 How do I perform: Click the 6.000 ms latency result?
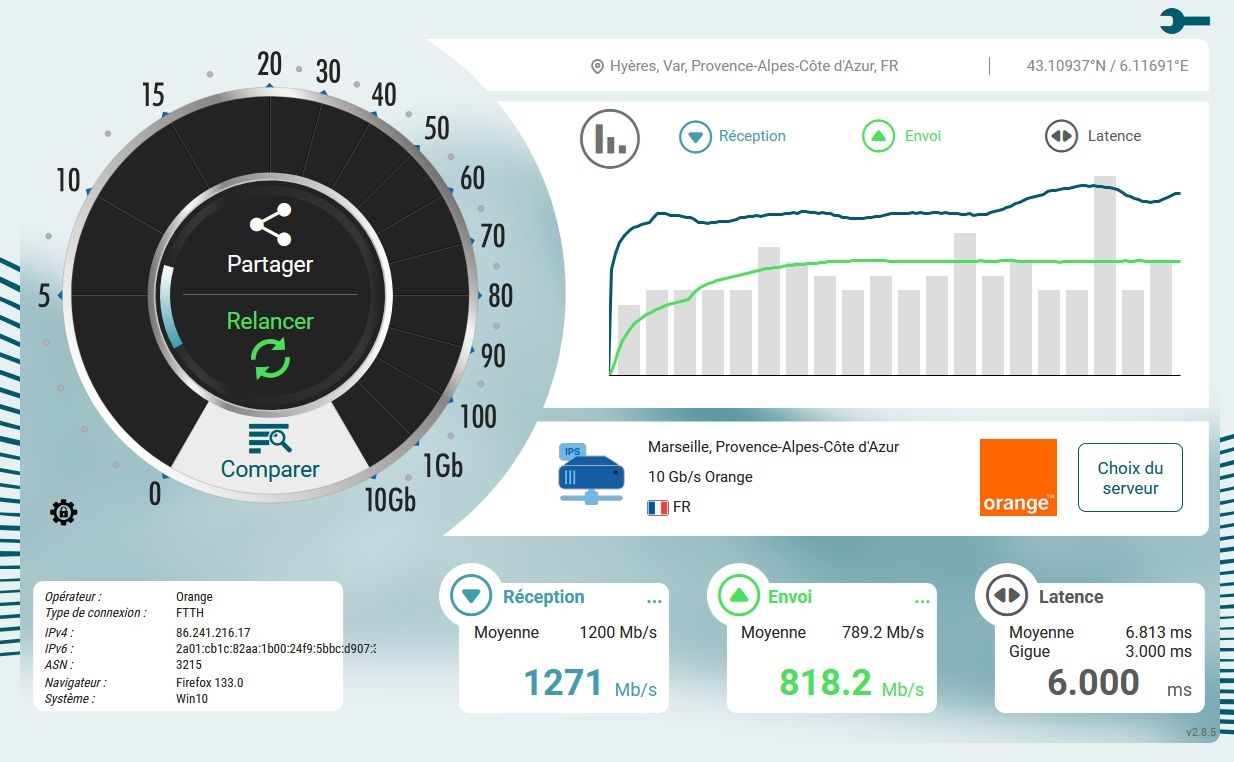coord(1120,684)
